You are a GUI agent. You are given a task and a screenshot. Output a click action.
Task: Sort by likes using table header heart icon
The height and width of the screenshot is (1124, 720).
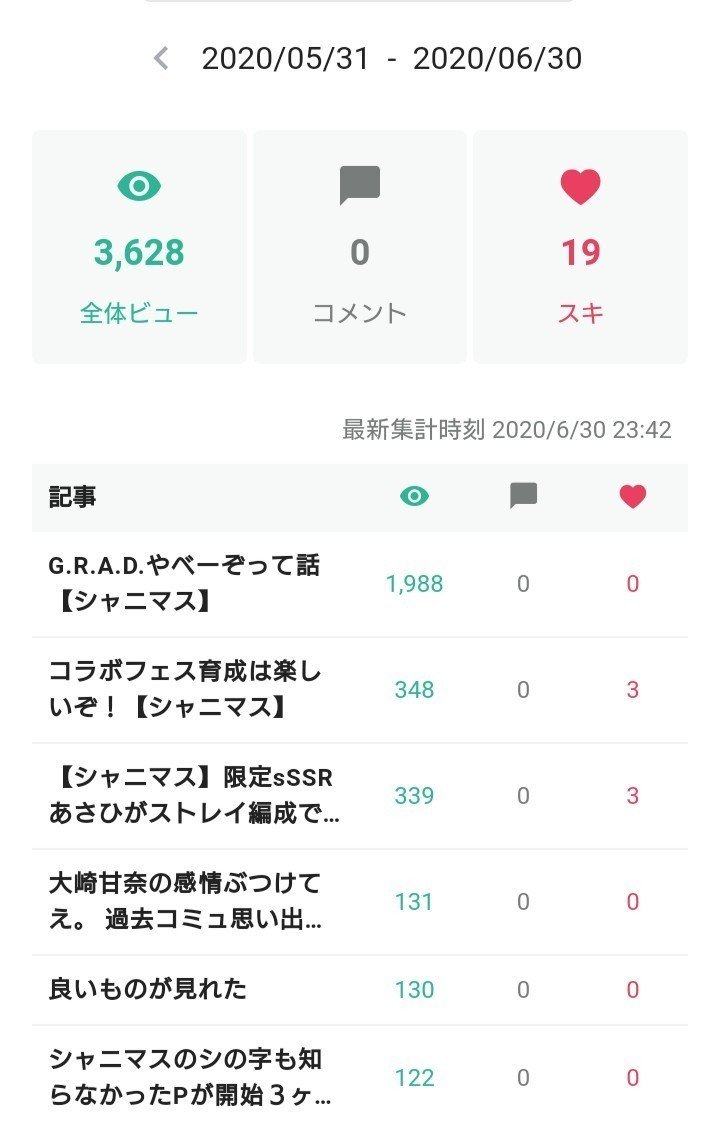pos(632,496)
